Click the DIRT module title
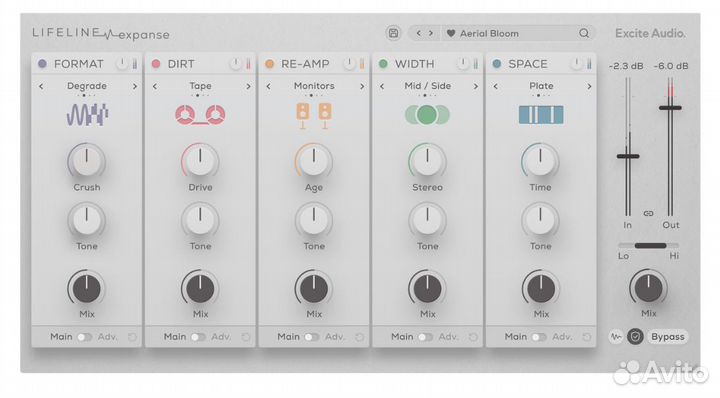 (x=181, y=64)
